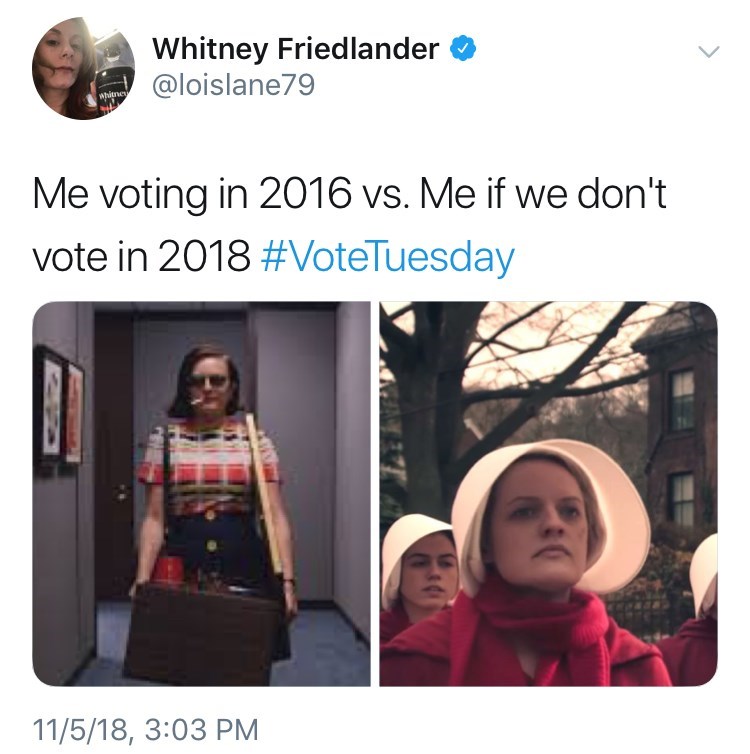Go to the @loislane79 handle
This screenshot has width=750, height=754.
tap(232, 86)
